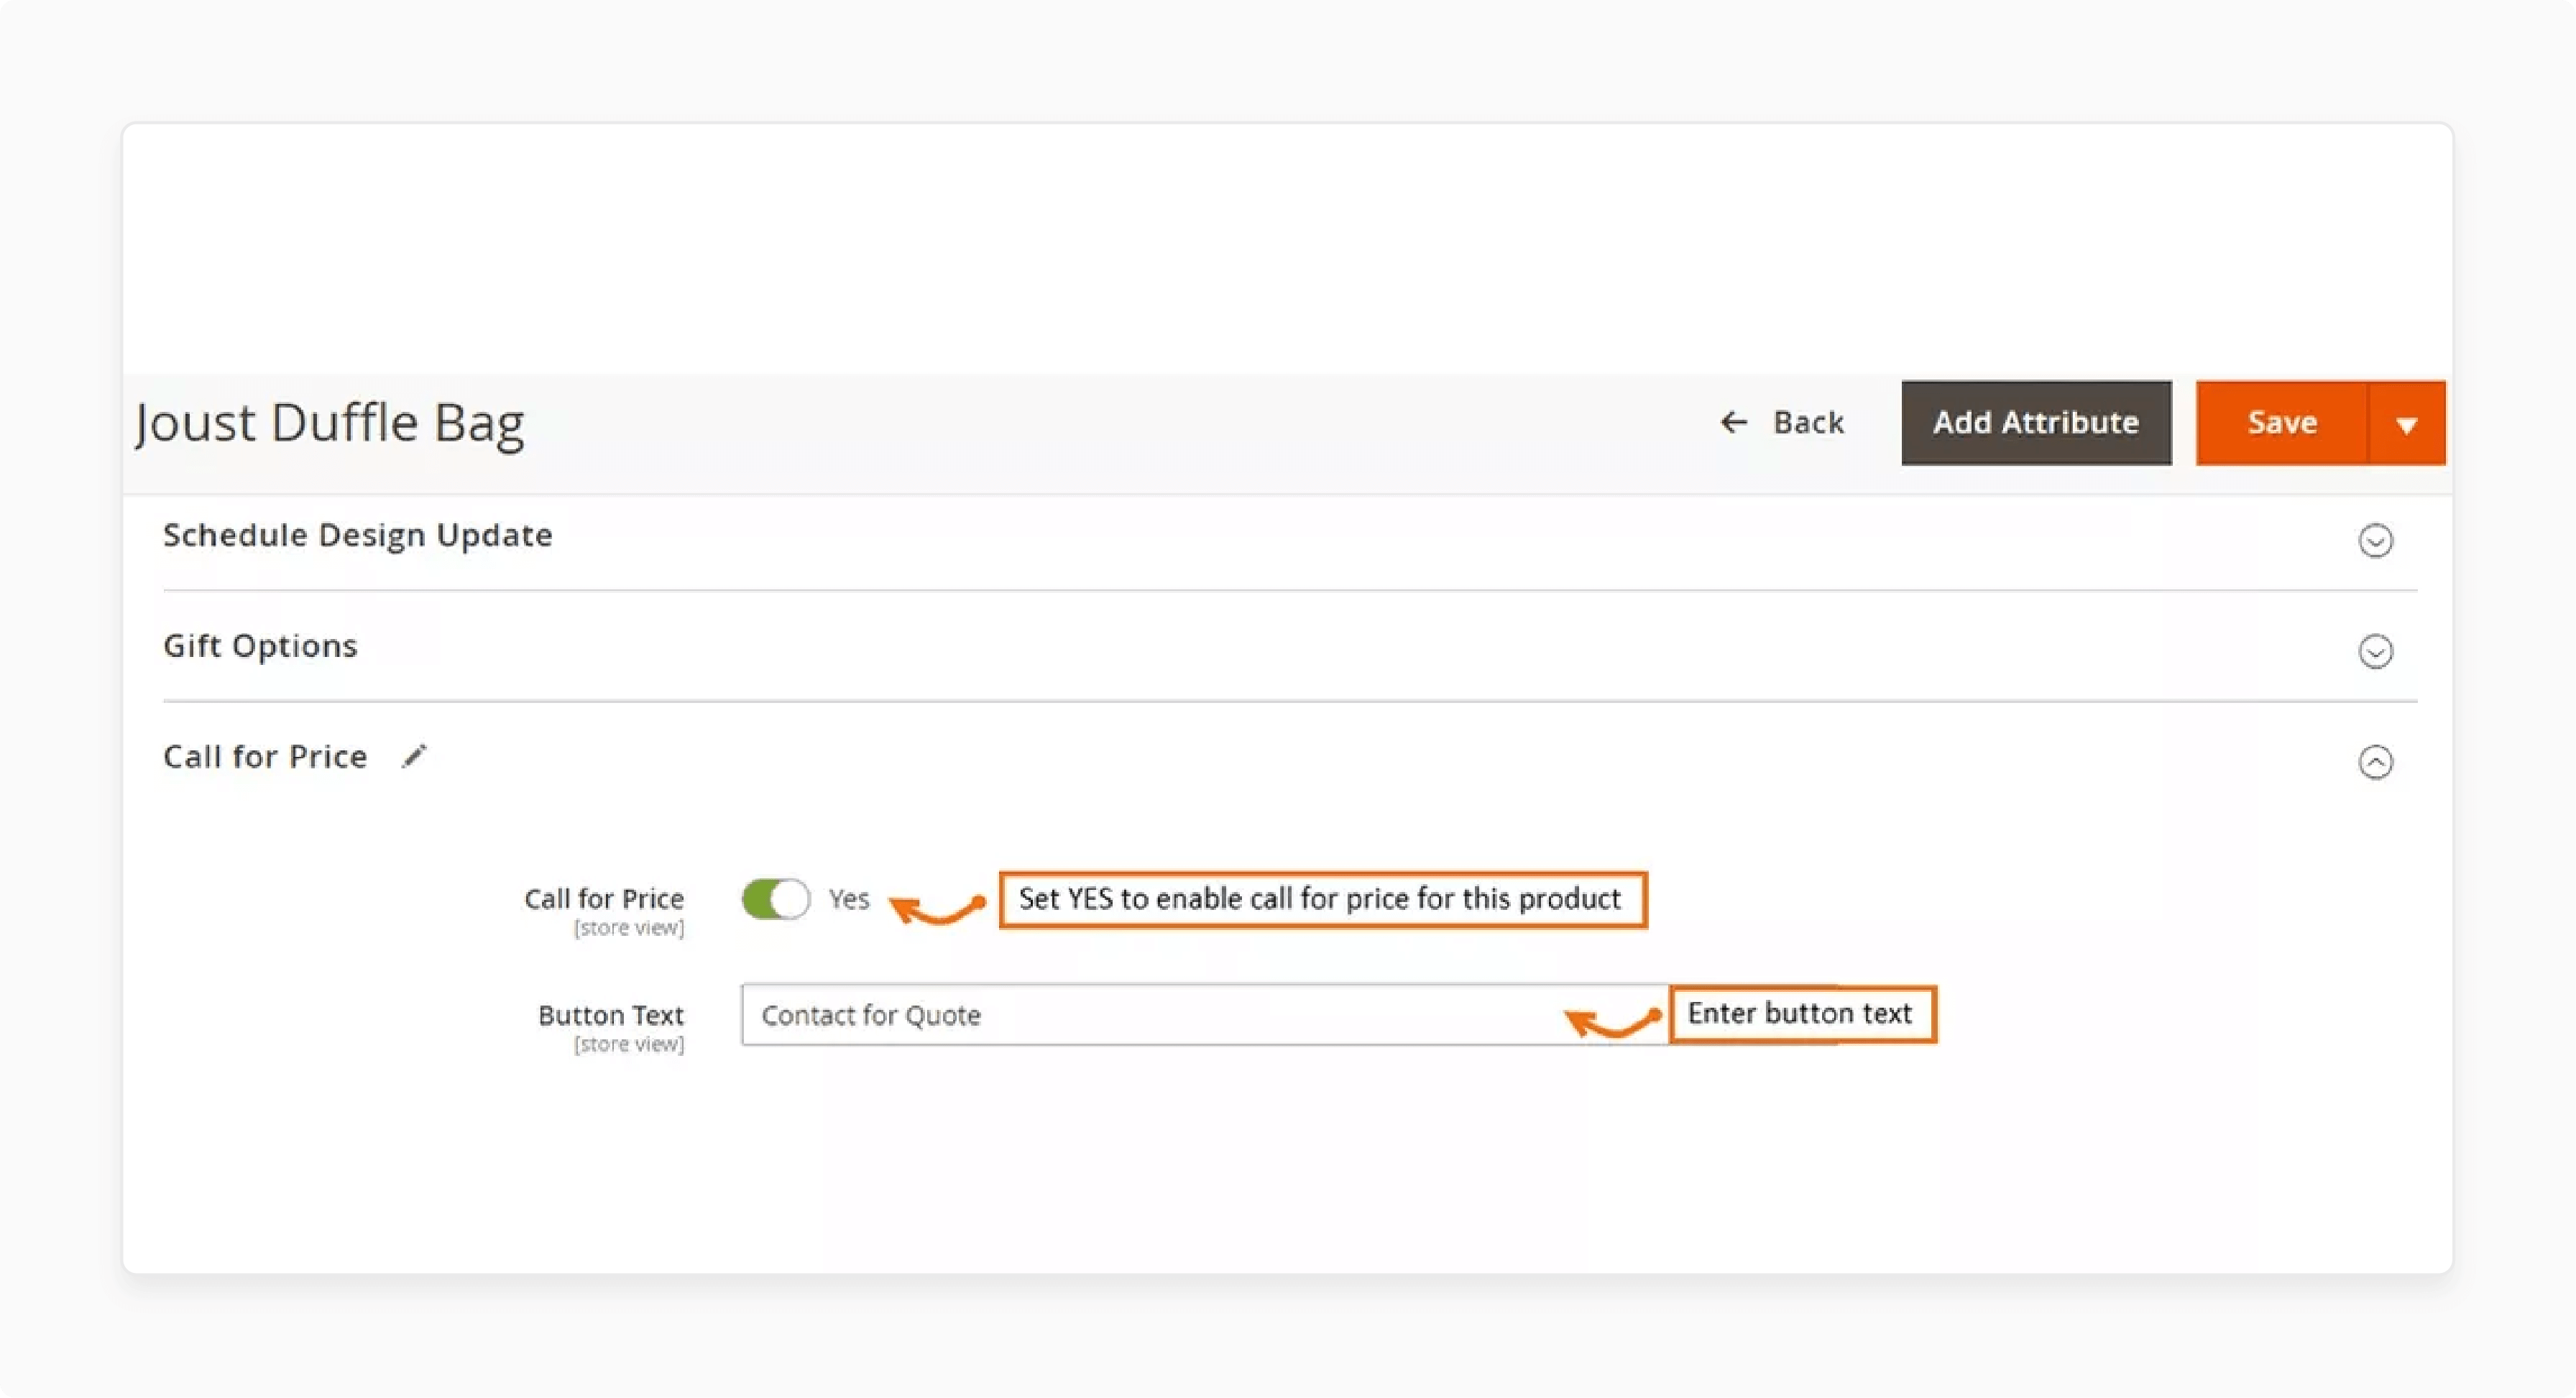Open the Save dropdown arrow
This screenshot has height=1398, width=2576.
pyautogui.click(x=2406, y=423)
